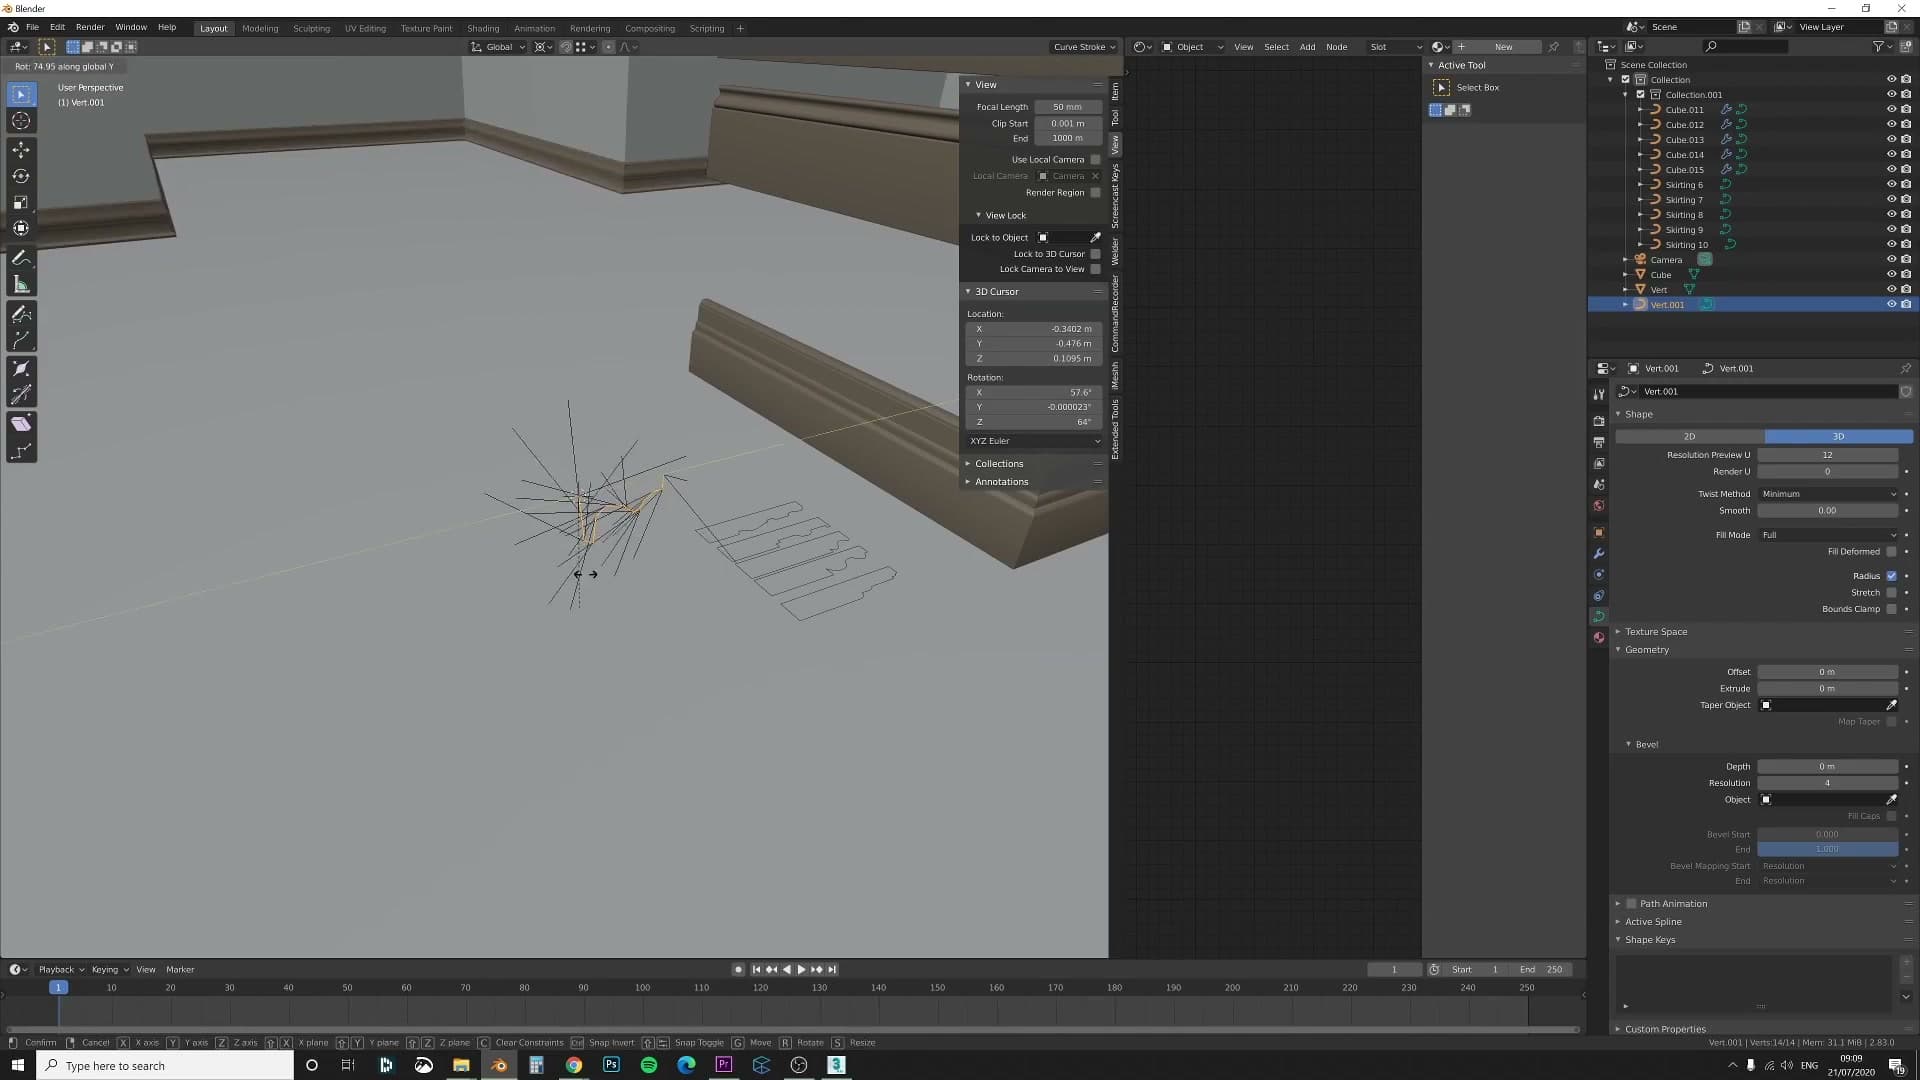Open the Add menu in node editor
1920x1080 pixels.
[1307, 47]
